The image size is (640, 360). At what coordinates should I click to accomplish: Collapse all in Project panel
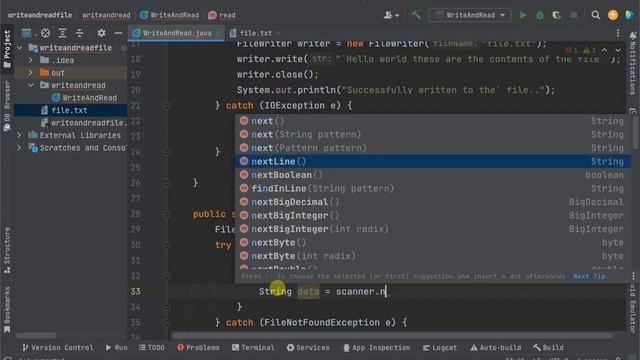click(x=79, y=33)
